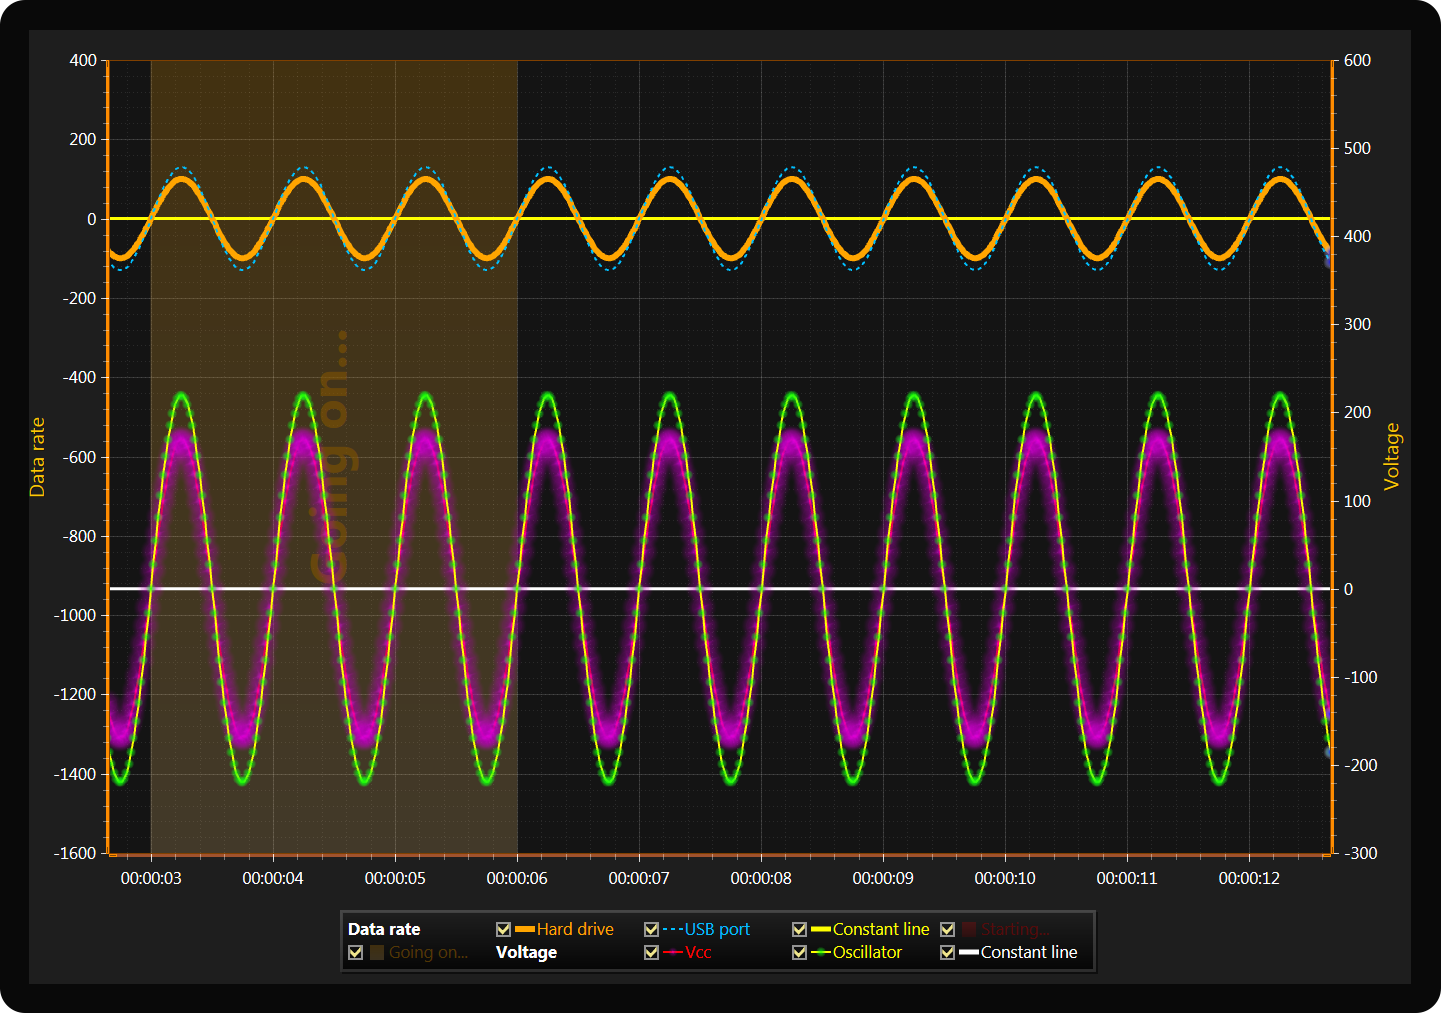Click the yellow Constant line legend icon

coord(821,930)
